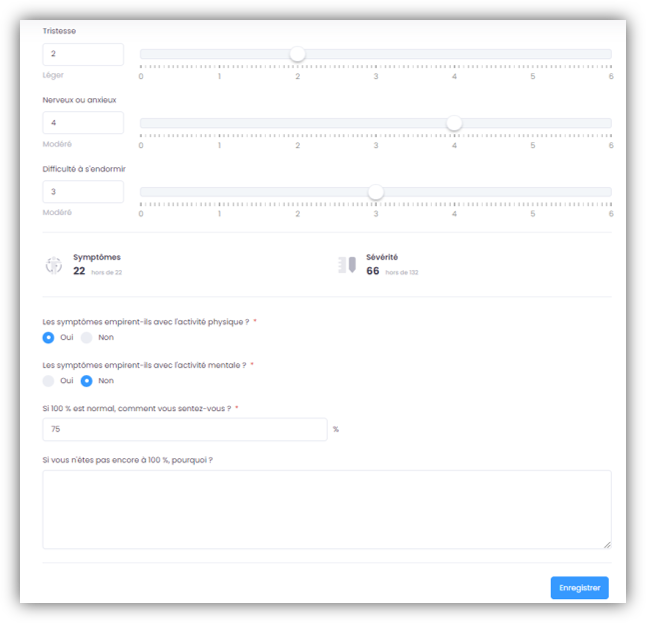Choose Non for activité mentale question
The width and height of the screenshot is (646, 623).
(x=87, y=381)
